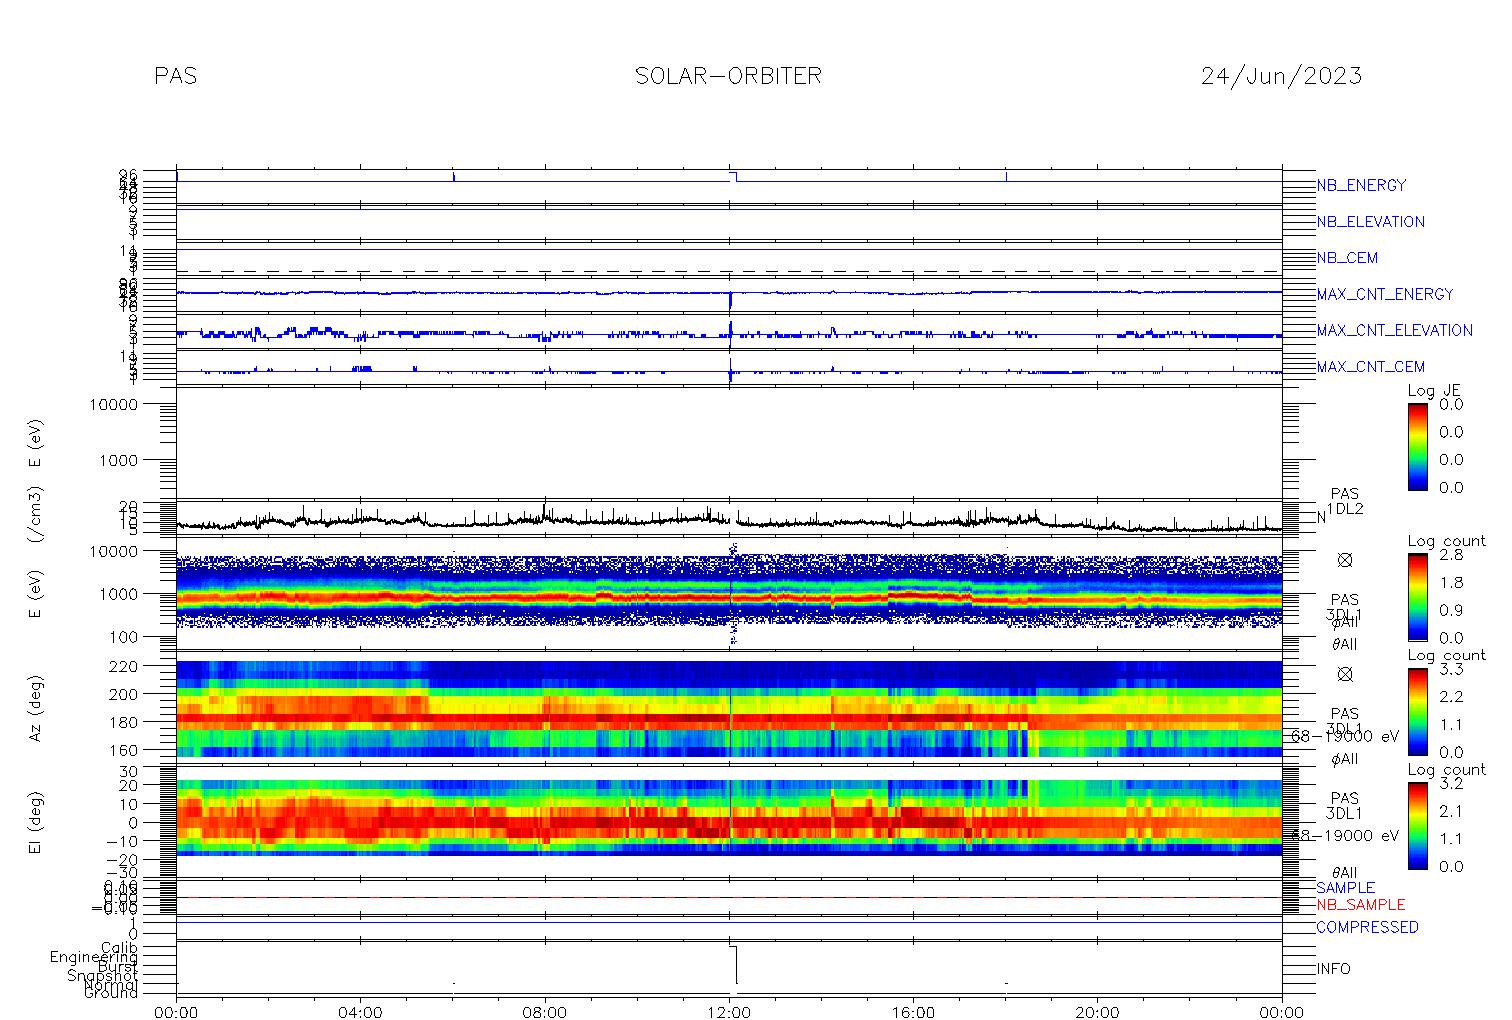The image size is (1512, 1020).
Task: Click the El (deg) axis title
Action: tap(36, 822)
